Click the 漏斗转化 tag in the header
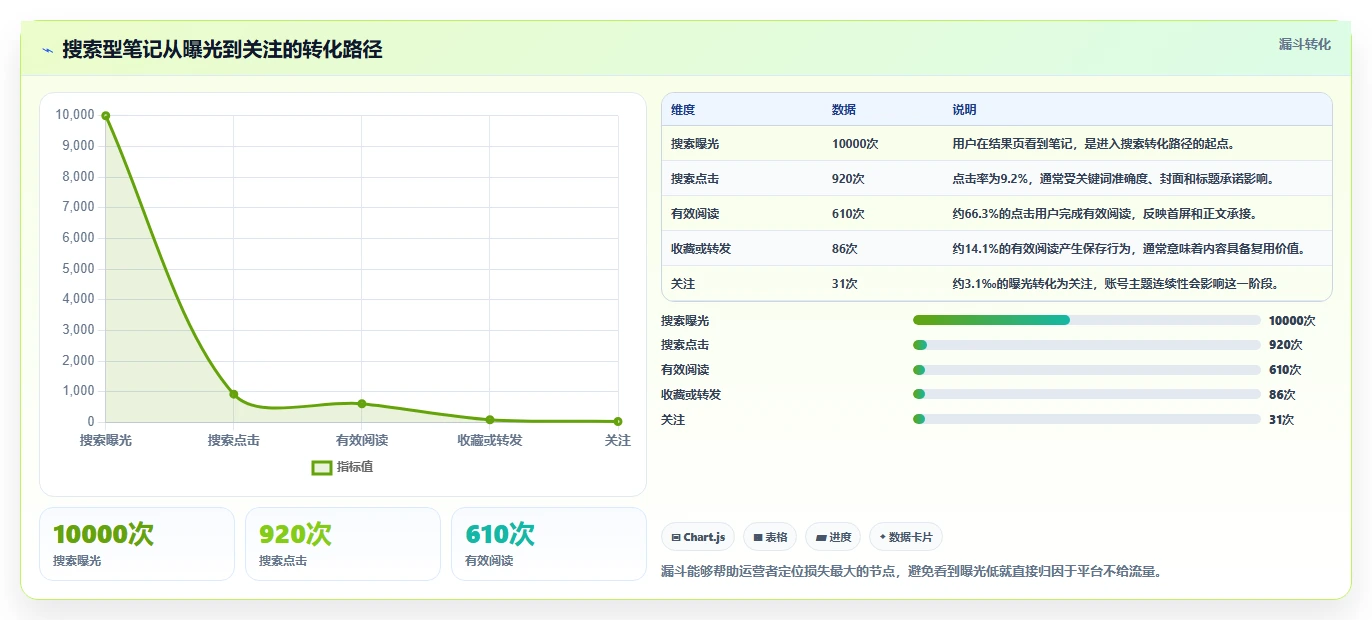1372x620 pixels. tap(1304, 44)
